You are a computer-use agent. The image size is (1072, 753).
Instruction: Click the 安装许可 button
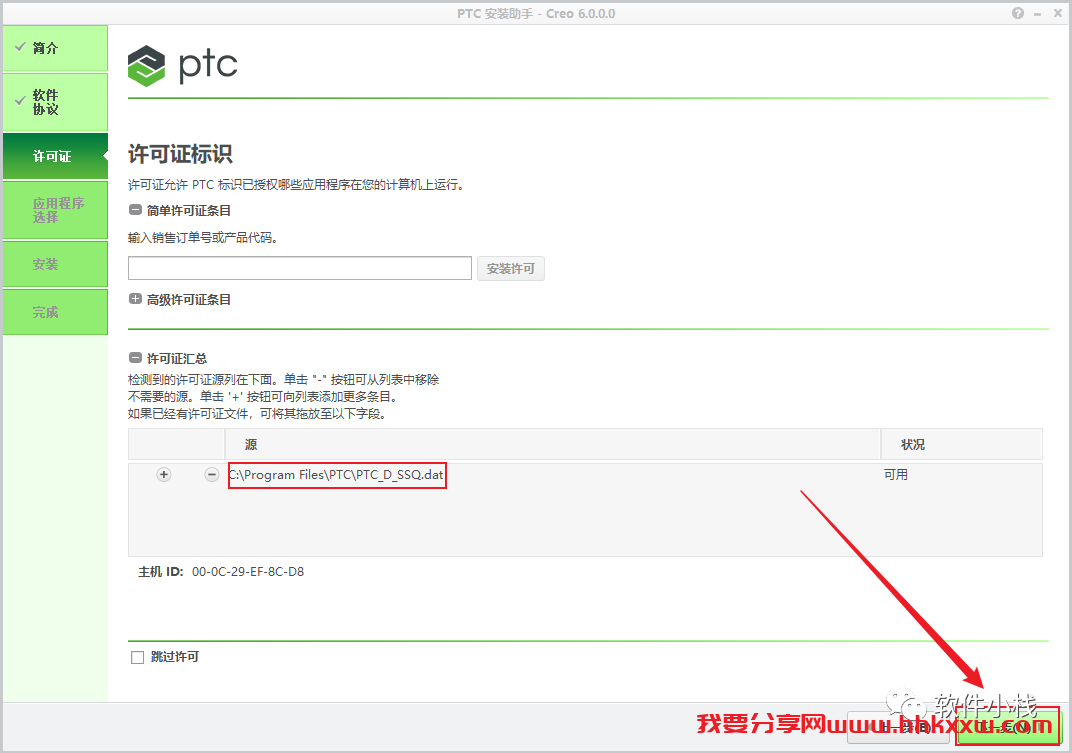(x=511, y=269)
